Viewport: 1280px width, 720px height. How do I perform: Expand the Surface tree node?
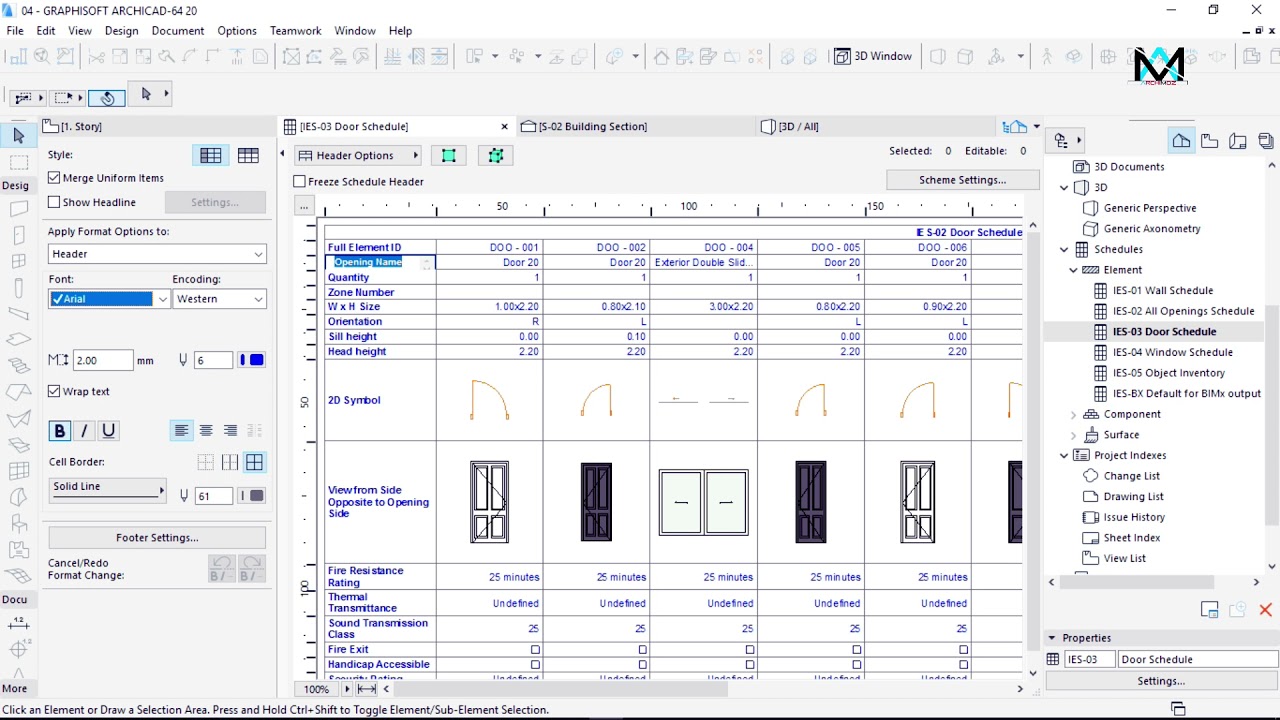tap(1074, 435)
